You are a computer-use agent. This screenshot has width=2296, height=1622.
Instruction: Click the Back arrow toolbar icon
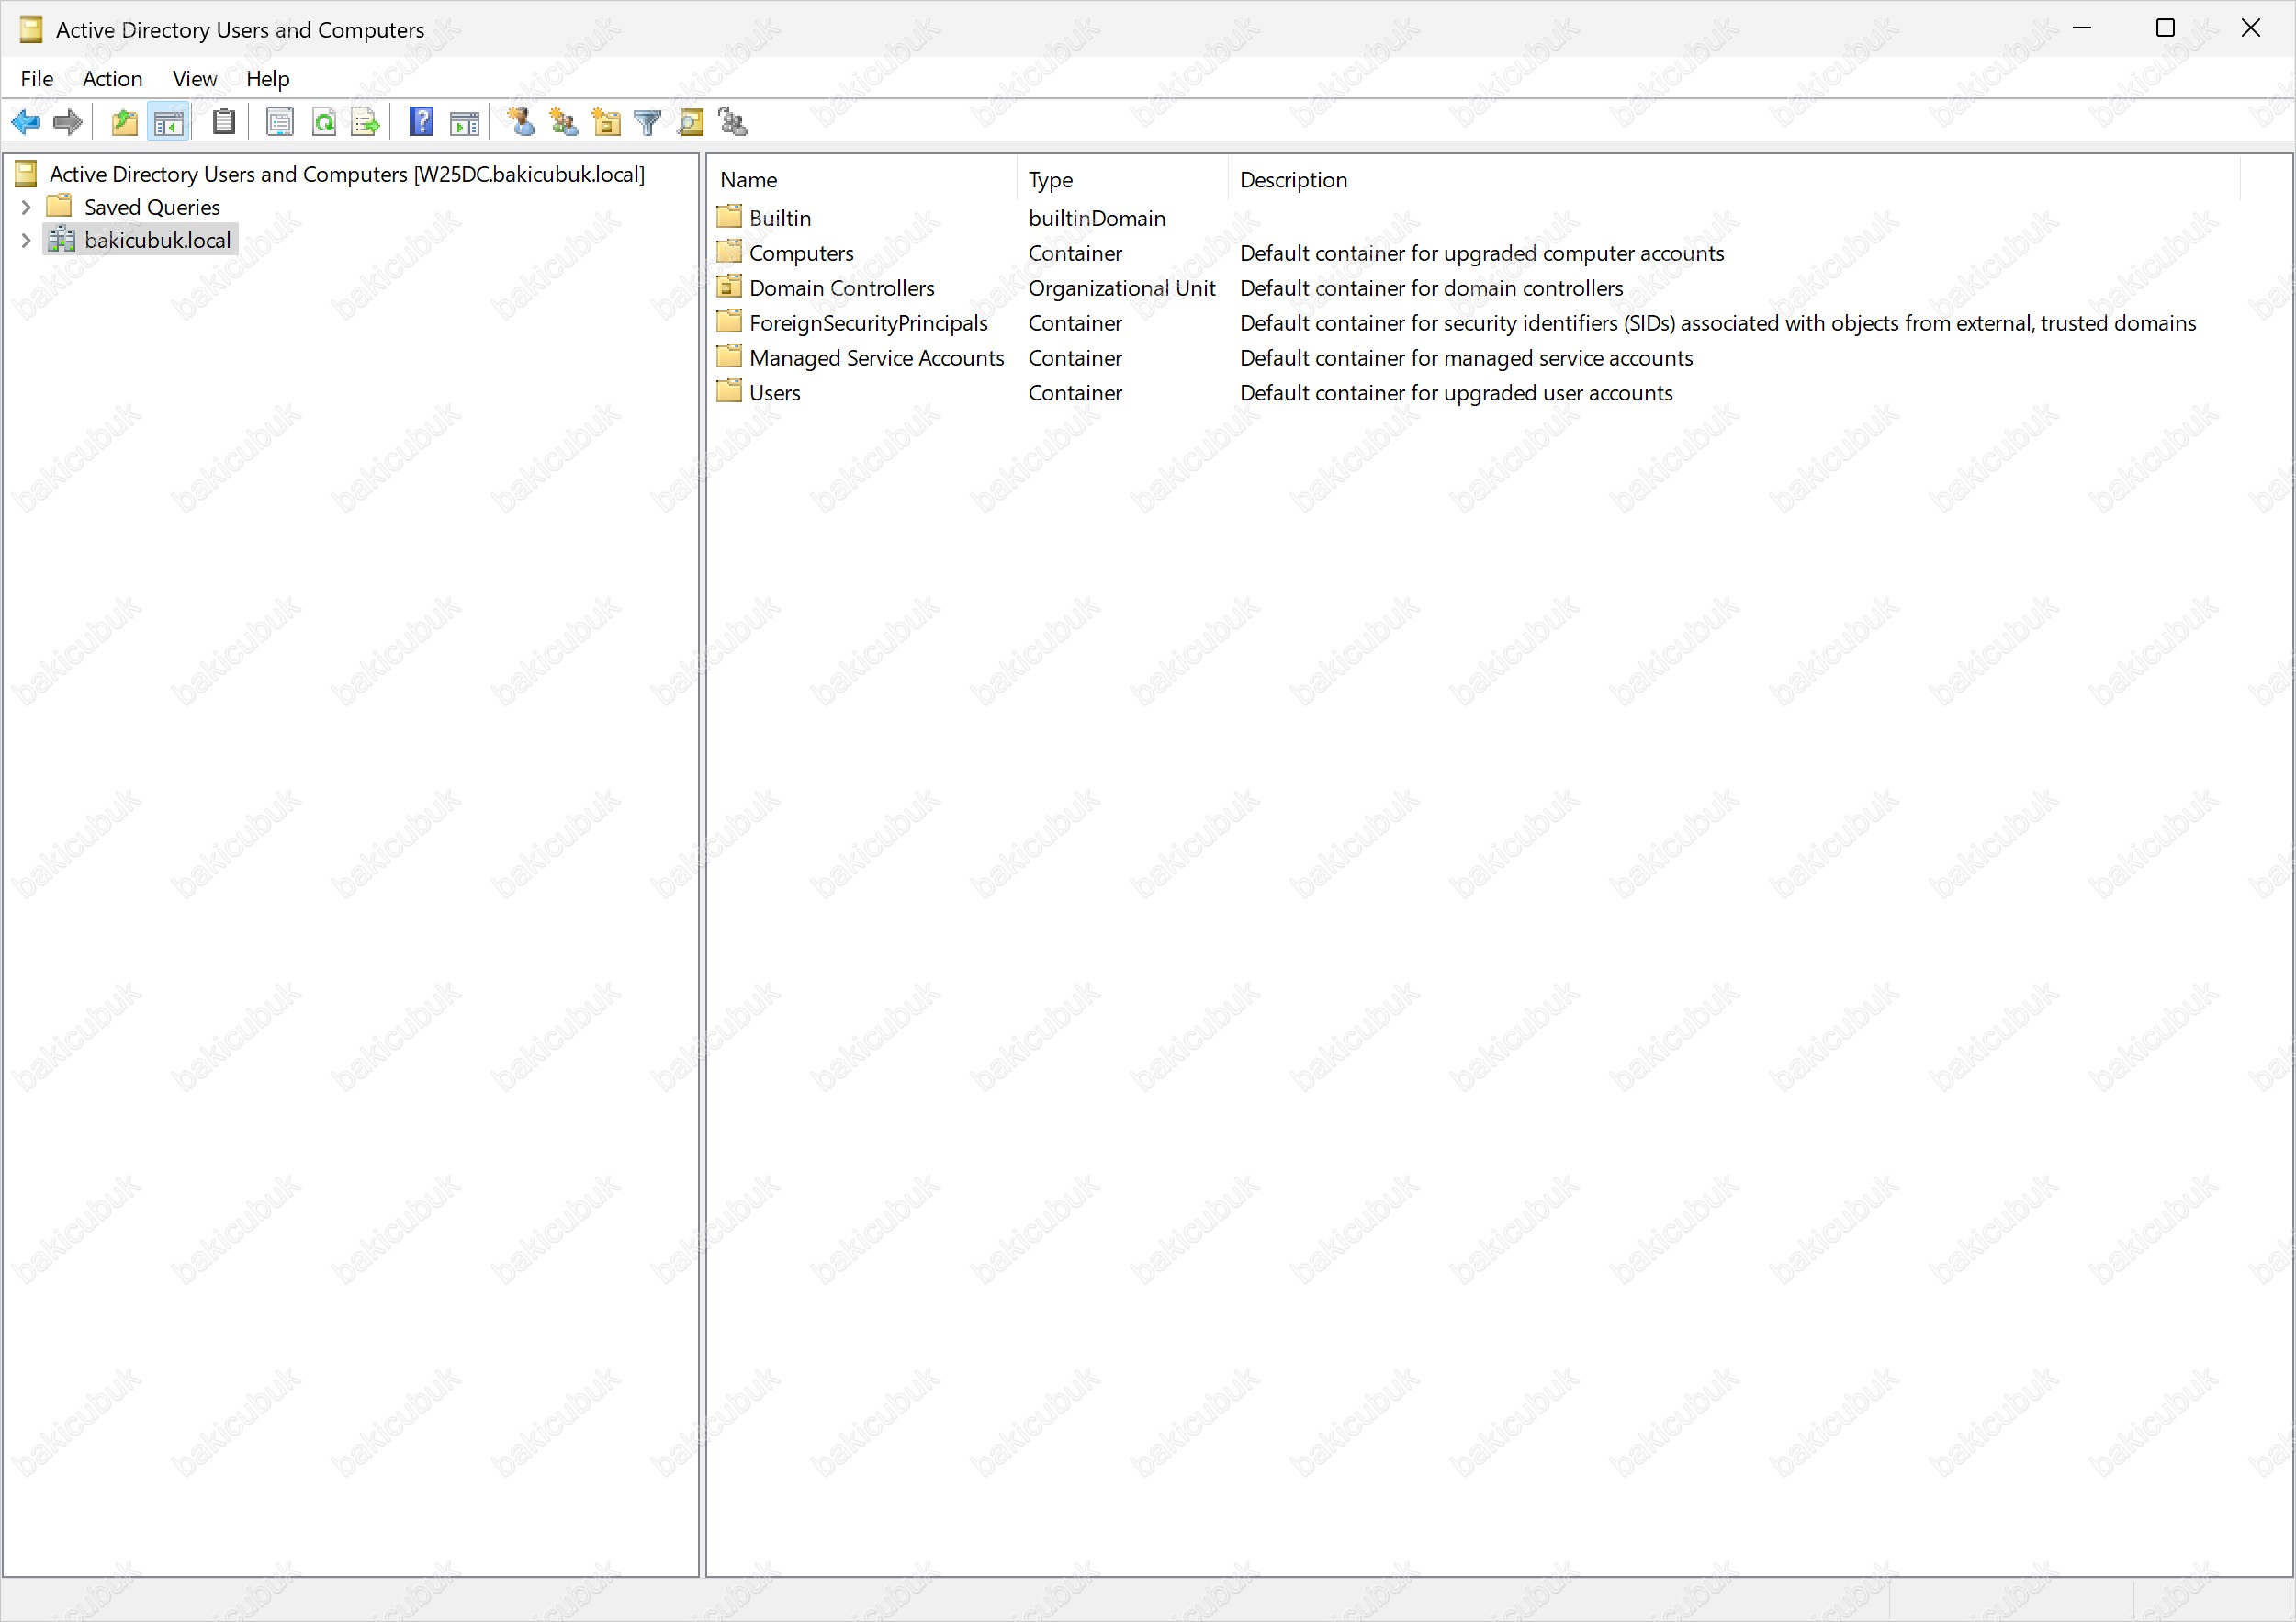(x=26, y=123)
